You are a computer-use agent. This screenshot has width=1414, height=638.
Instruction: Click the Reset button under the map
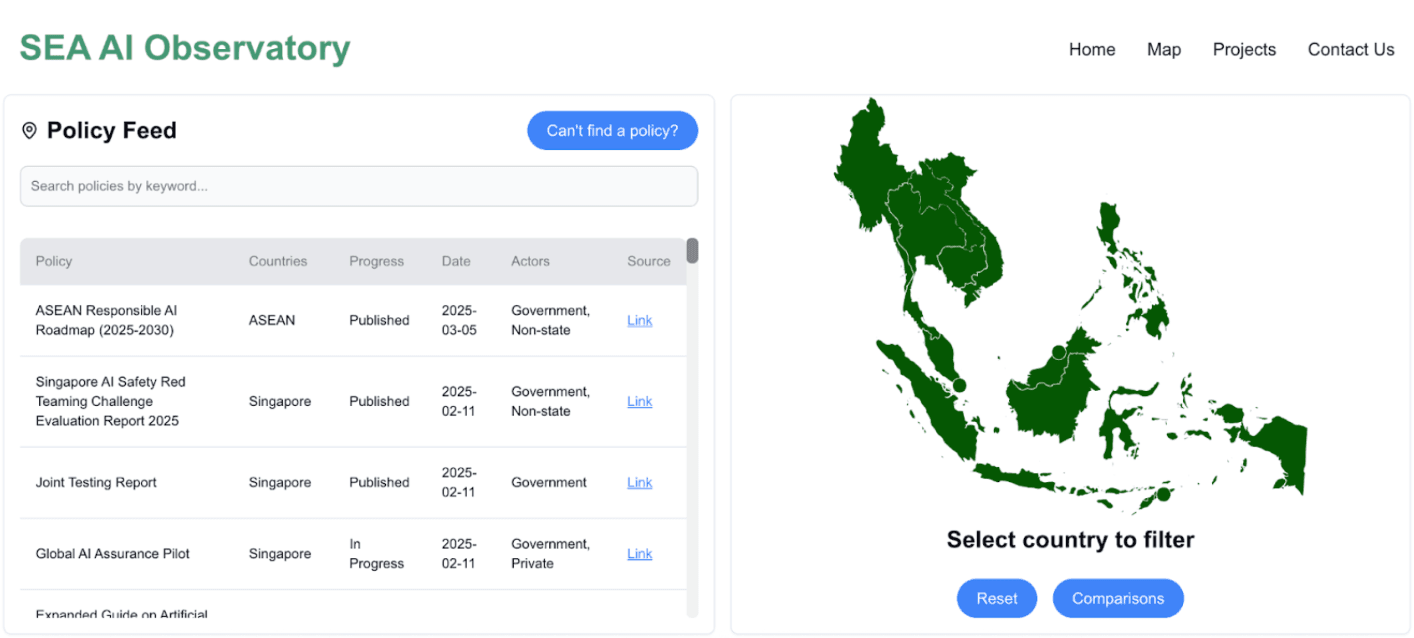click(x=996, y=598)
